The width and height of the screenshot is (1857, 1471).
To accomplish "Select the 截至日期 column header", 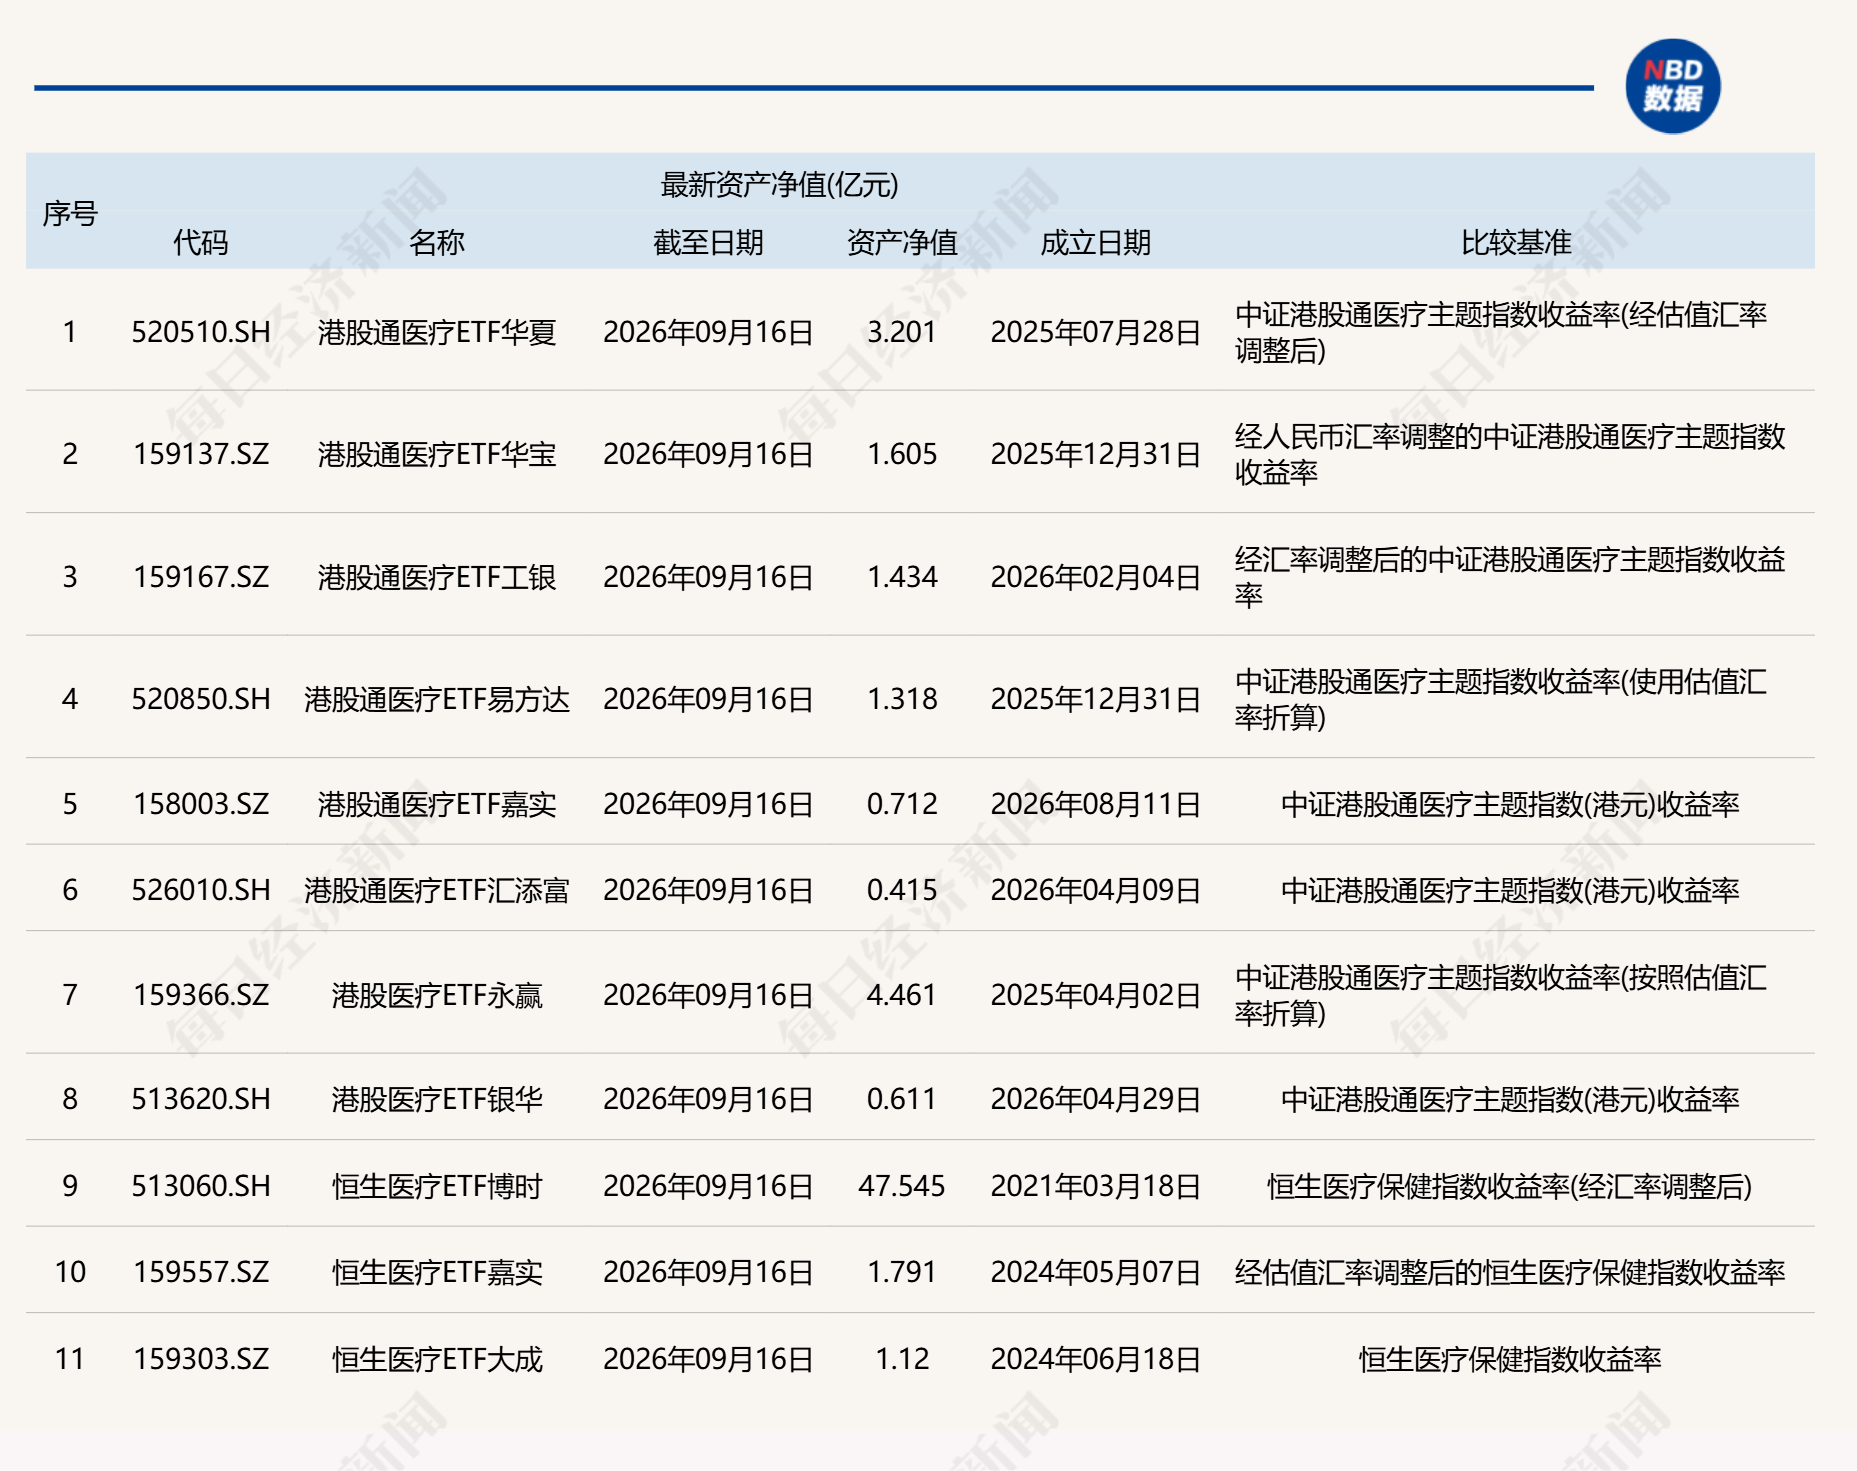I will click(708, 242).
